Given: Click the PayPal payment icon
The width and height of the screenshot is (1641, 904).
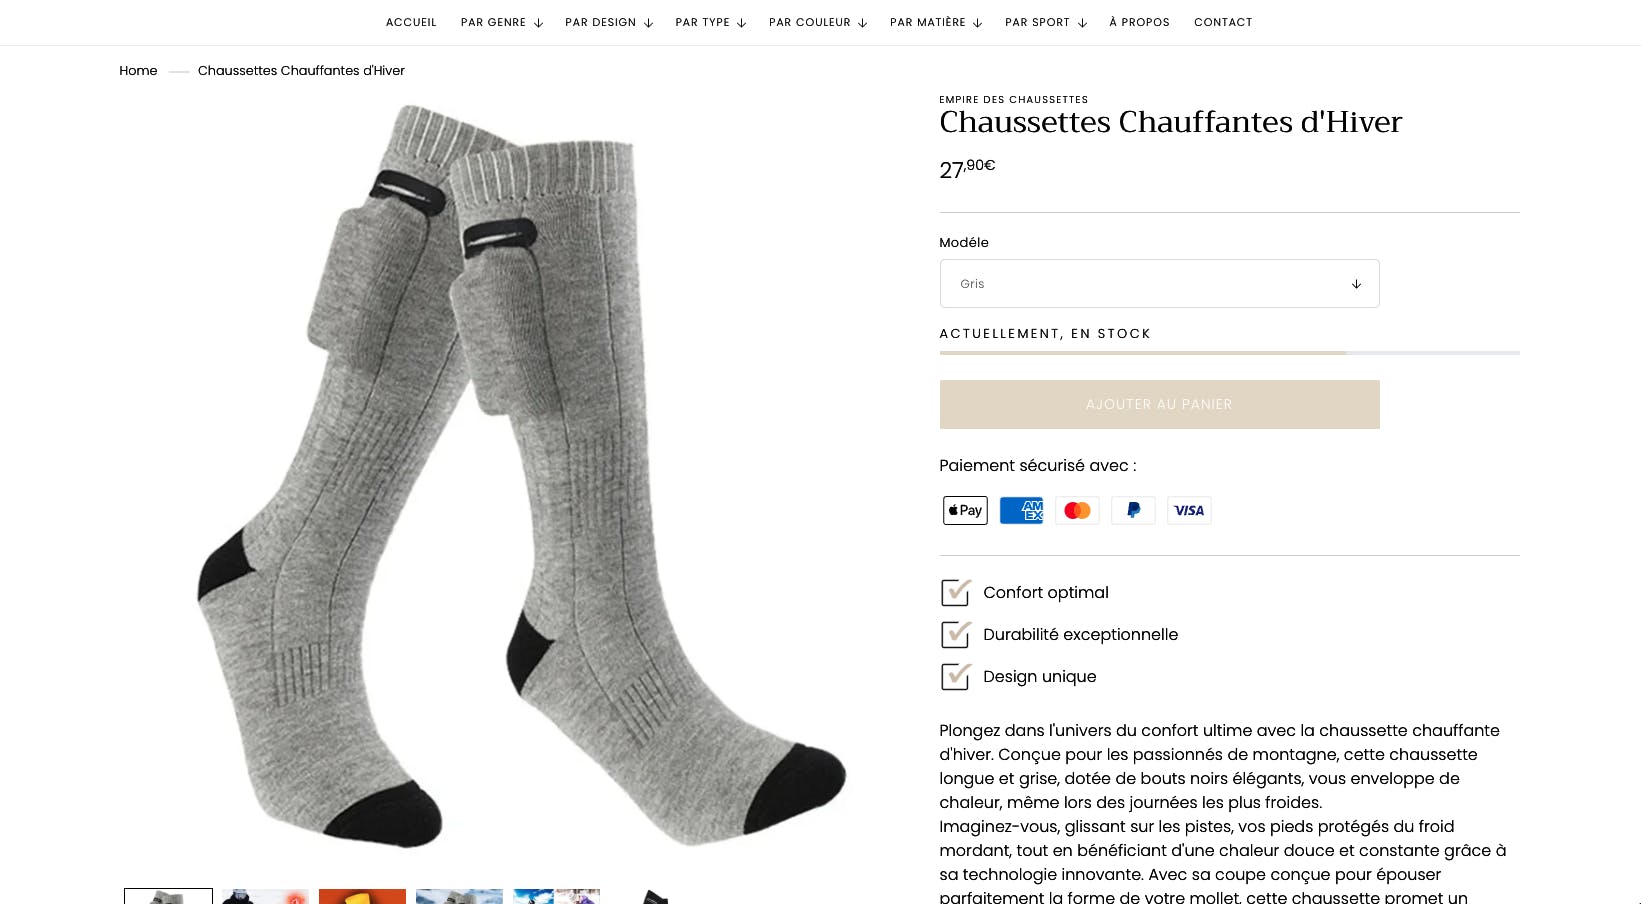Looking at the screenshot, I should [1133, 510].
